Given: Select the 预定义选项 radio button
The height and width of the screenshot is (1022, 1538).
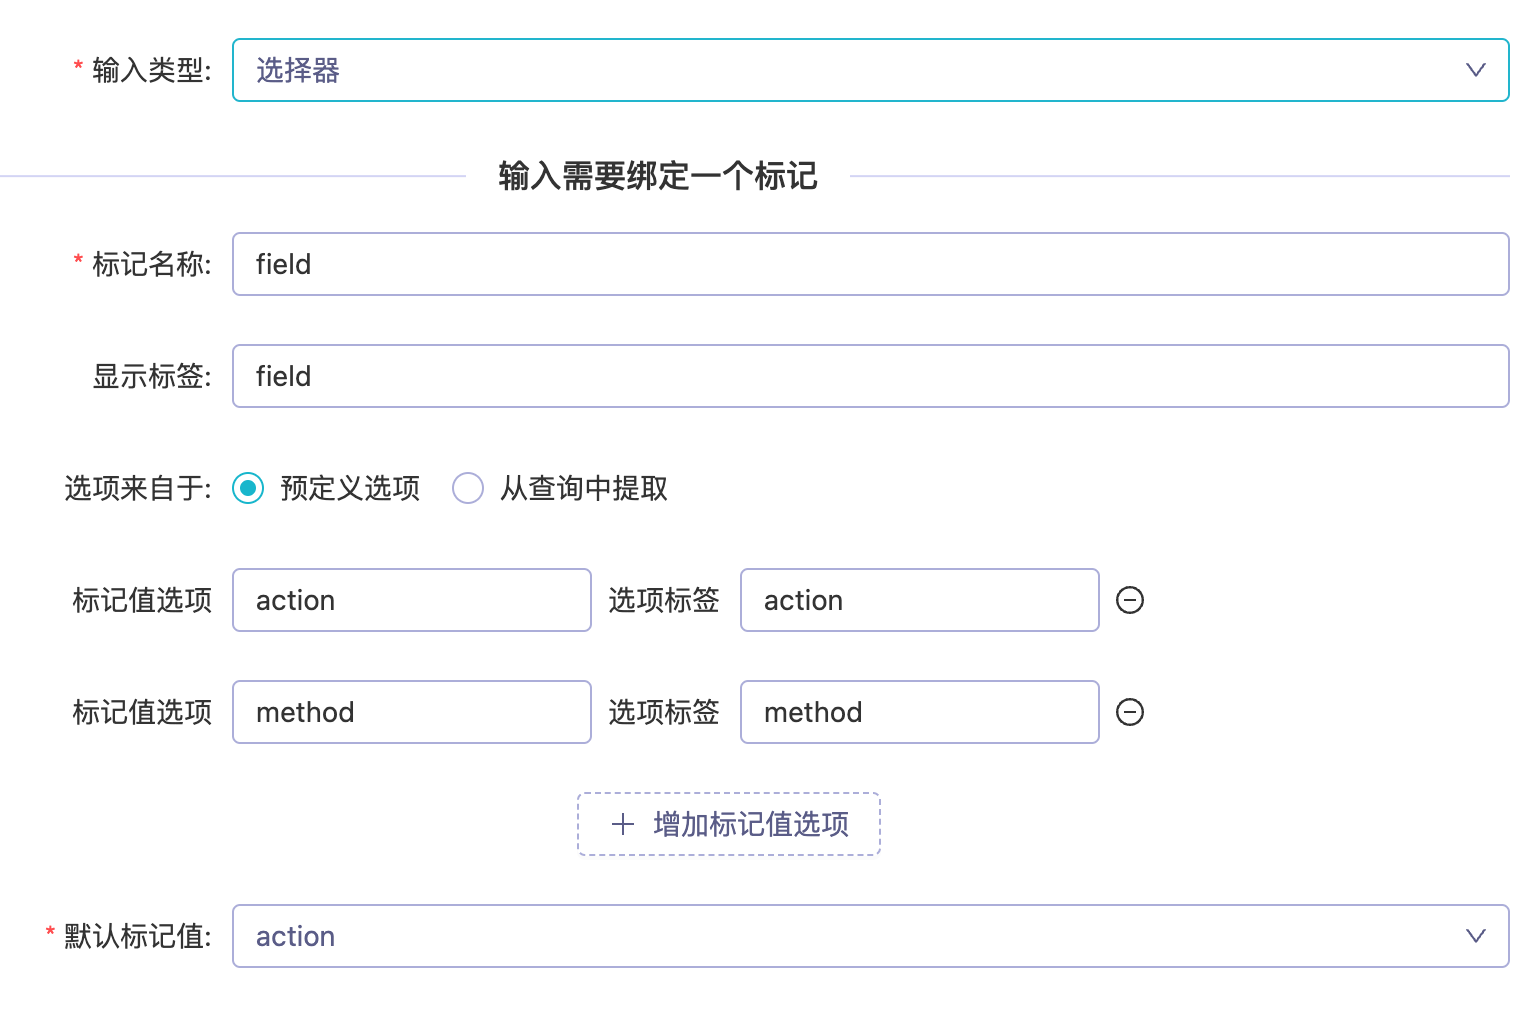Looking at the screenshot, I should point(248,488).
